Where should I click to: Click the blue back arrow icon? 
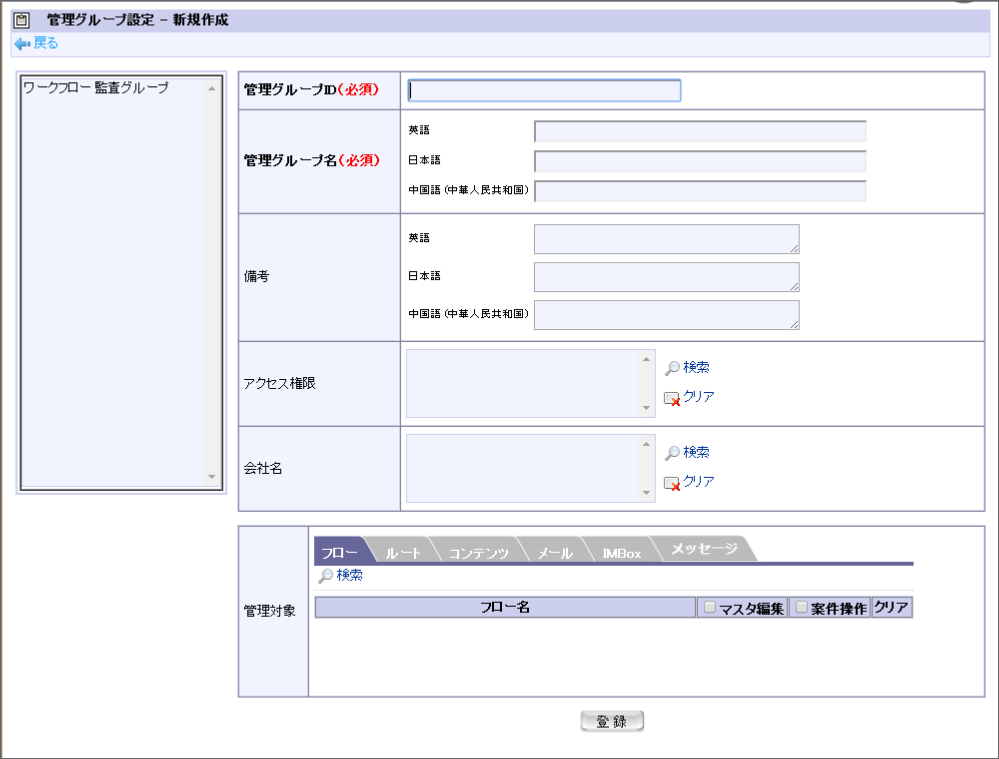coord(22,43)
